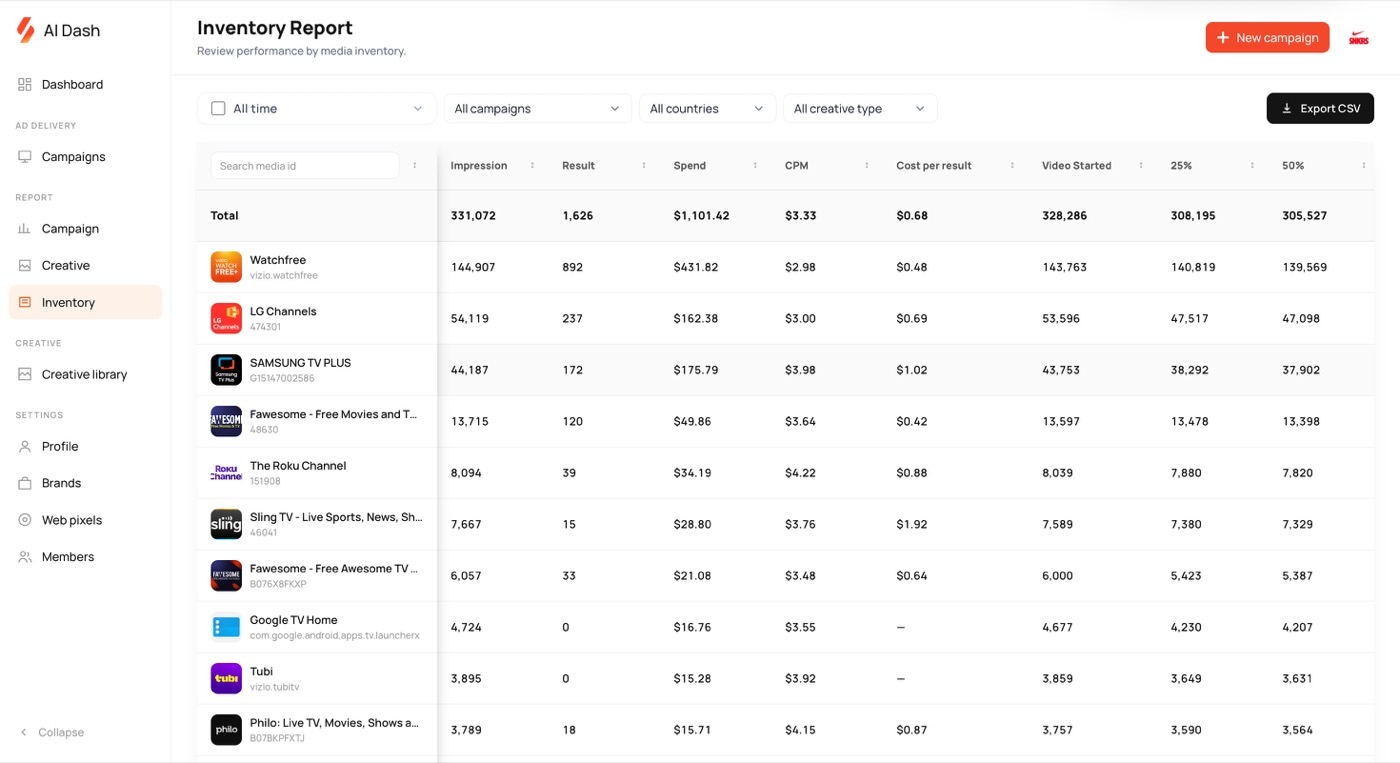1400x763 pixels.
Task: Open Profile settings
Action: [86, 447]
